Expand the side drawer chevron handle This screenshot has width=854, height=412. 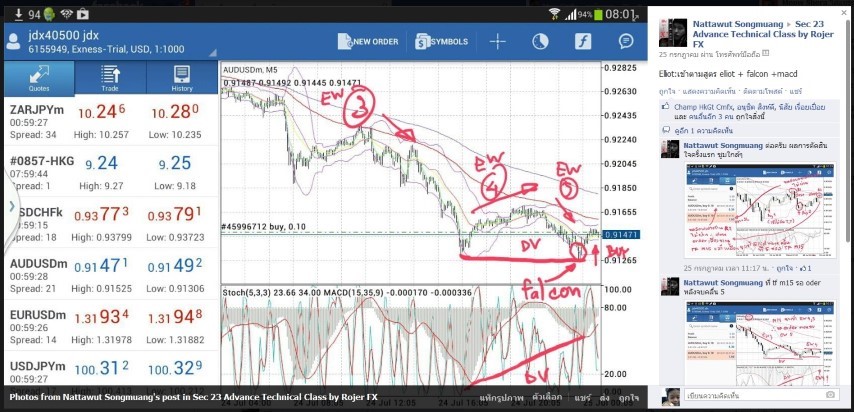[x=11, y=206]
